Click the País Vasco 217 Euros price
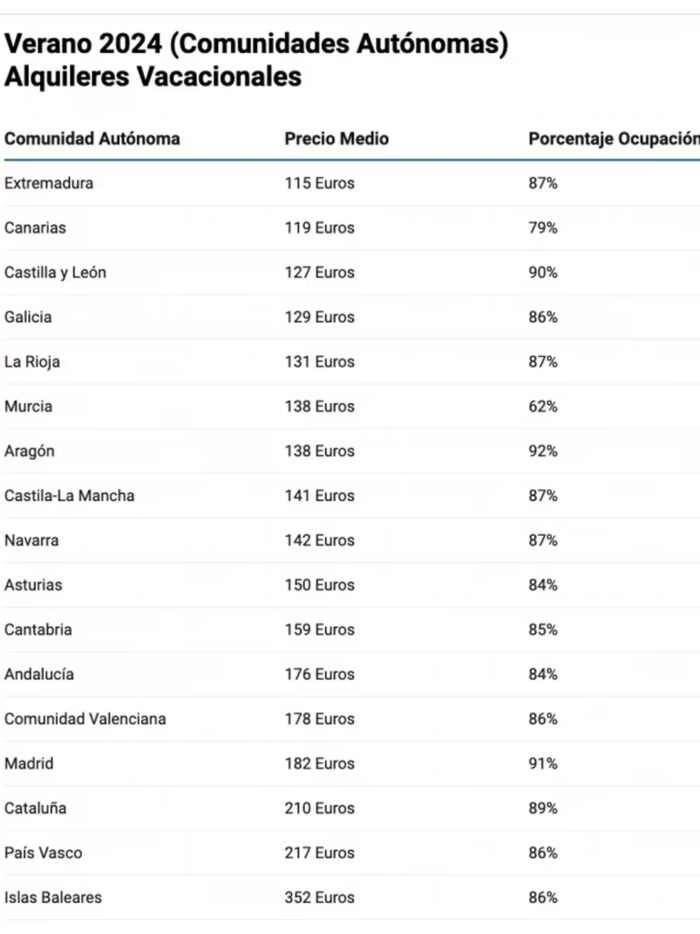Screen dimensions: 700x934 point(319,853)
